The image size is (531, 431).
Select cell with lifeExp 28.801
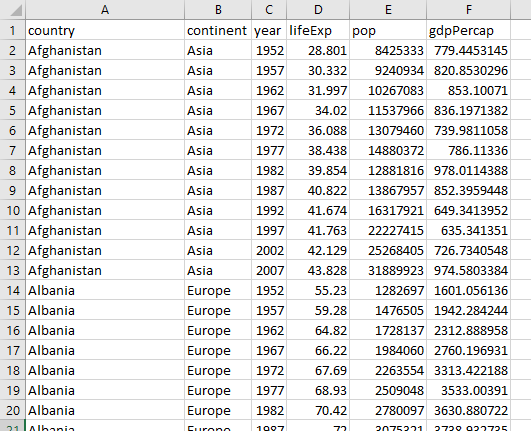click(318, 50)
